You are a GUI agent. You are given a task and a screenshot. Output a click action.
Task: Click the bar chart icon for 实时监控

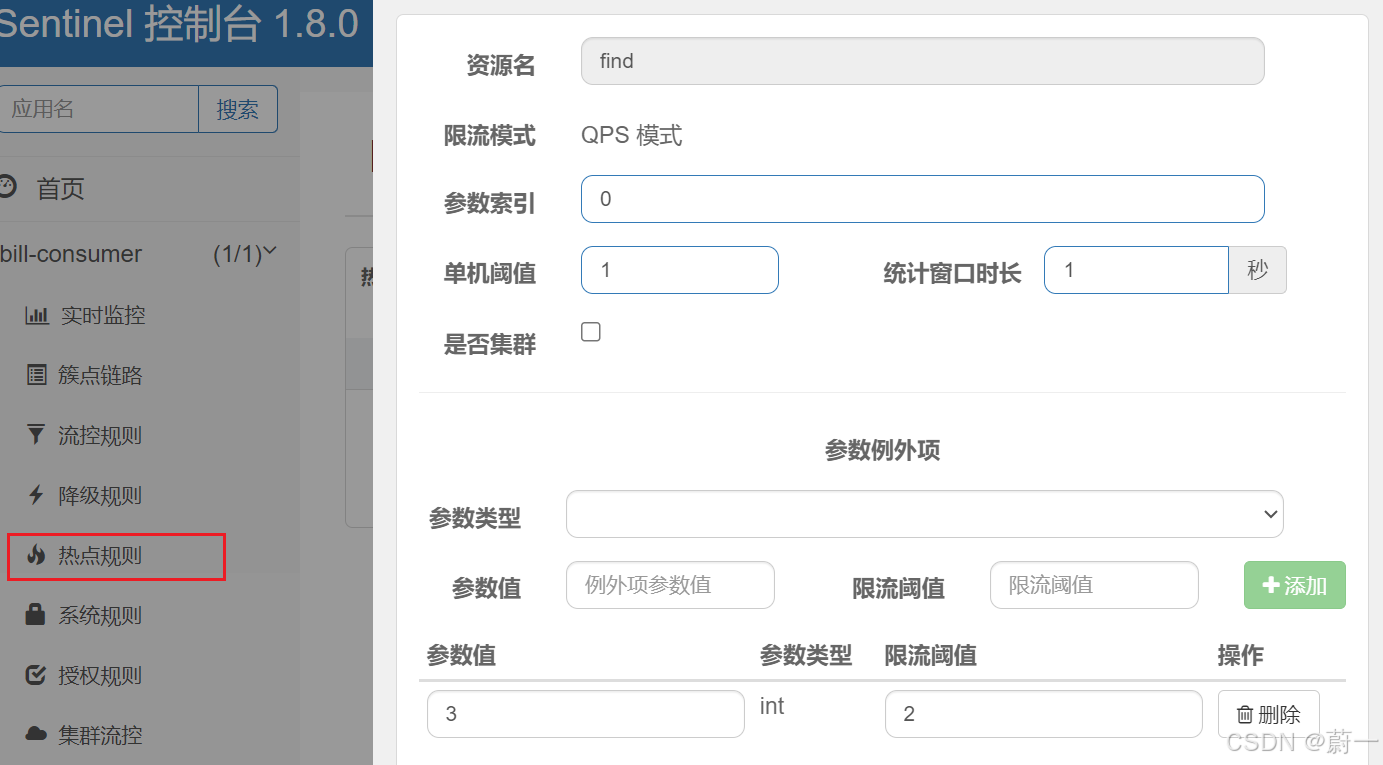click(37, 316)
